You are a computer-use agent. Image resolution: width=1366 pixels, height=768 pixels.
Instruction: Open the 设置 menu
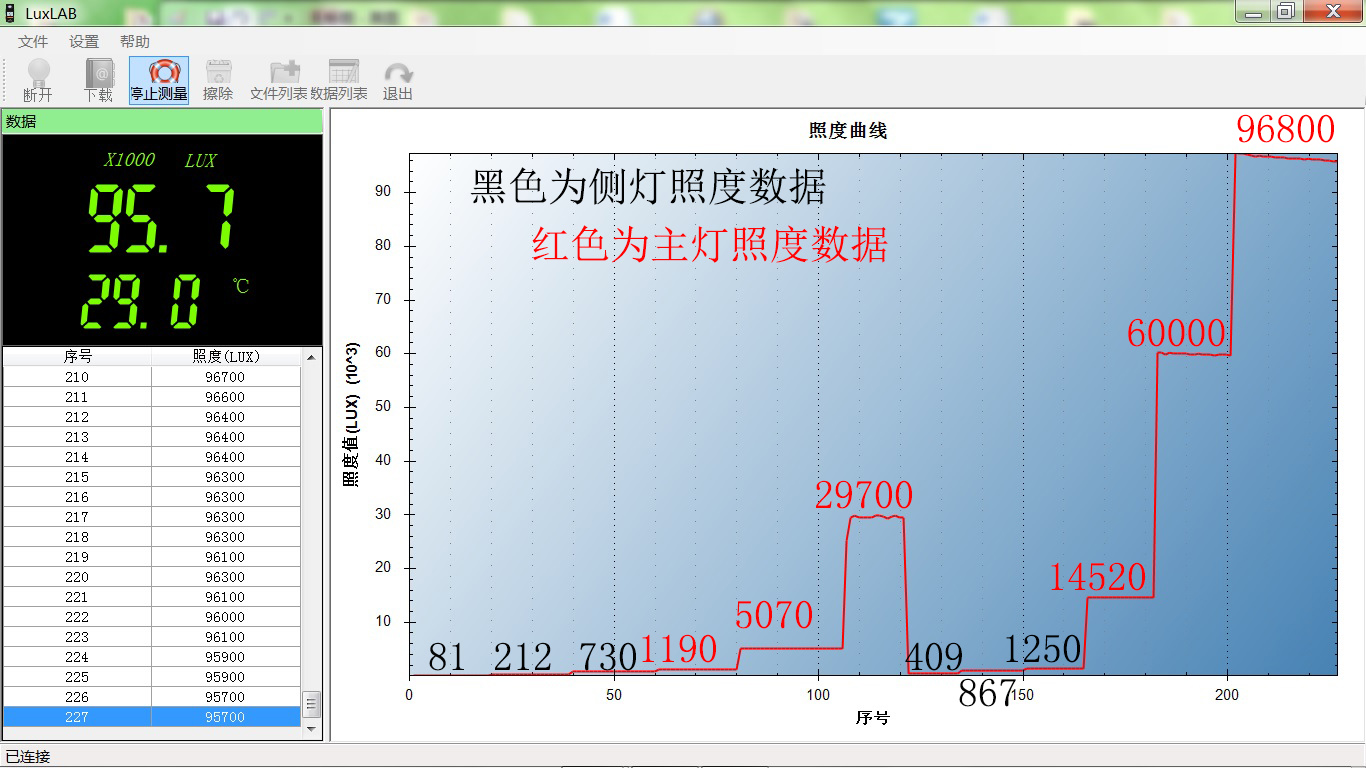tap(84, 41)
